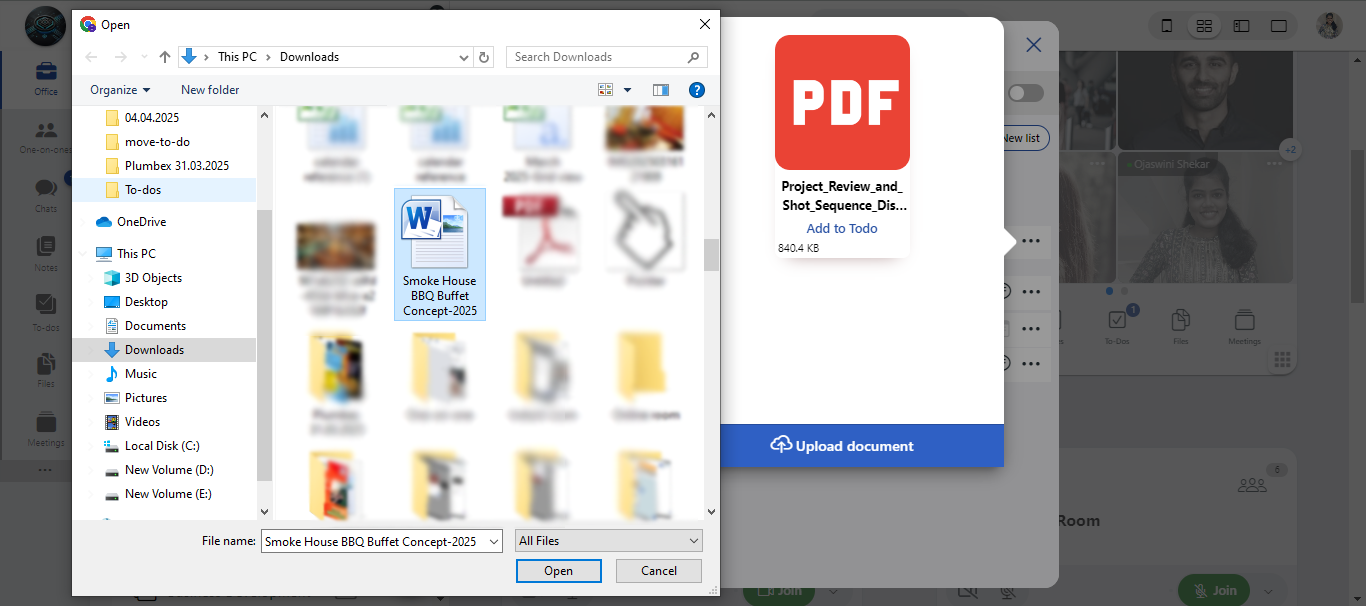This screenshot has height=606, width=1366.
Task: Click the Upload document button
Action: pyautogui.click(x=842, y=446)
